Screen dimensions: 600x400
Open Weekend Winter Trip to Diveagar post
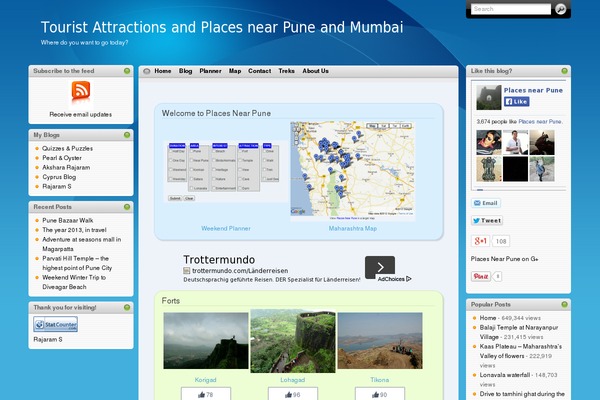(x=74, y=282)
